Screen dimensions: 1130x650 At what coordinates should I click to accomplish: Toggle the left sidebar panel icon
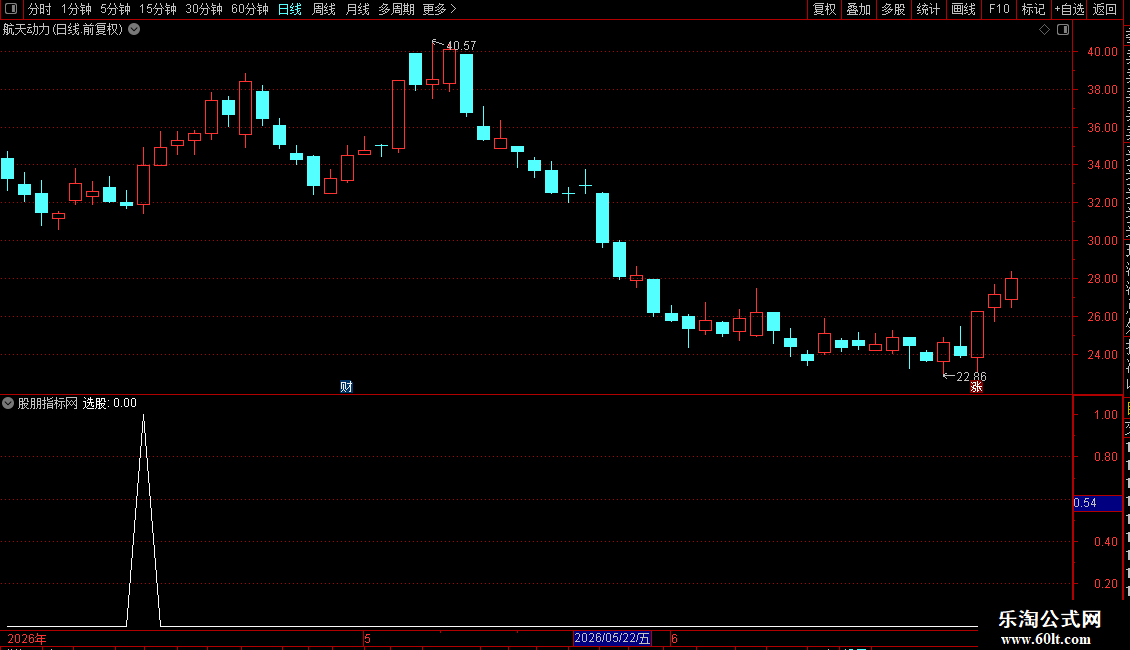coord(11,9)
